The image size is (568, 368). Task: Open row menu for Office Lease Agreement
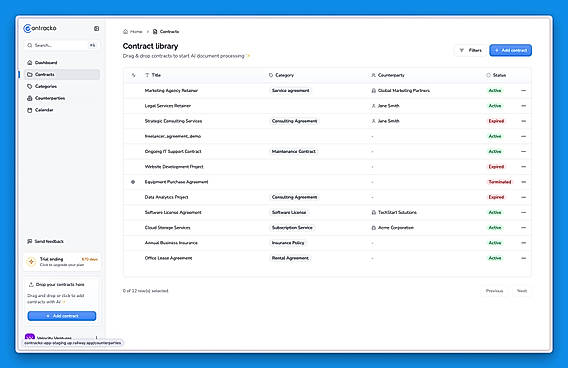pos(523,258)
